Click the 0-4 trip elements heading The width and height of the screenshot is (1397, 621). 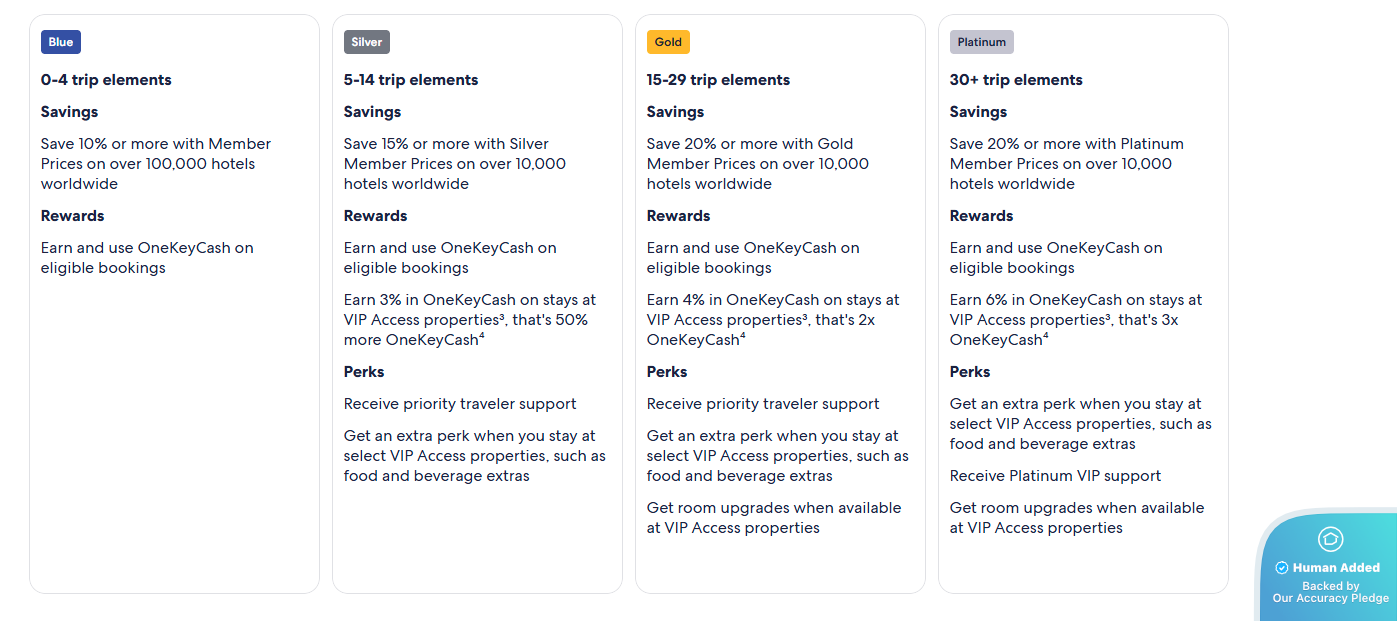click(x=106, y=80)
